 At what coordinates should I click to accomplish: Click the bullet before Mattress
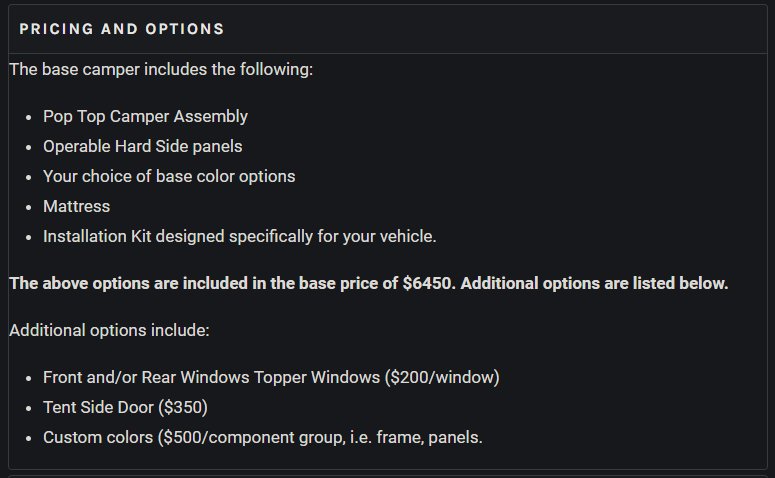point(29,208)
